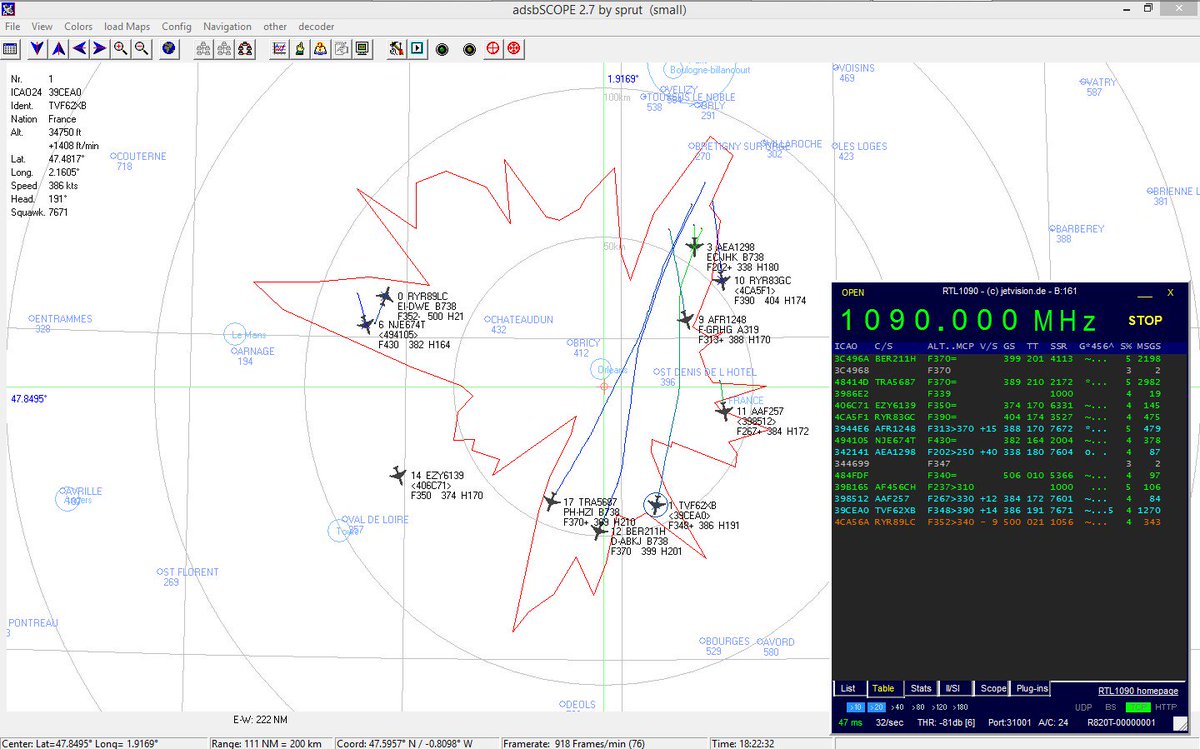Image resolution: width=1200 pixels, height=749 pixels.
Task: Toggle the >10 filter in RTL1090
Action: tap(854, 707)
